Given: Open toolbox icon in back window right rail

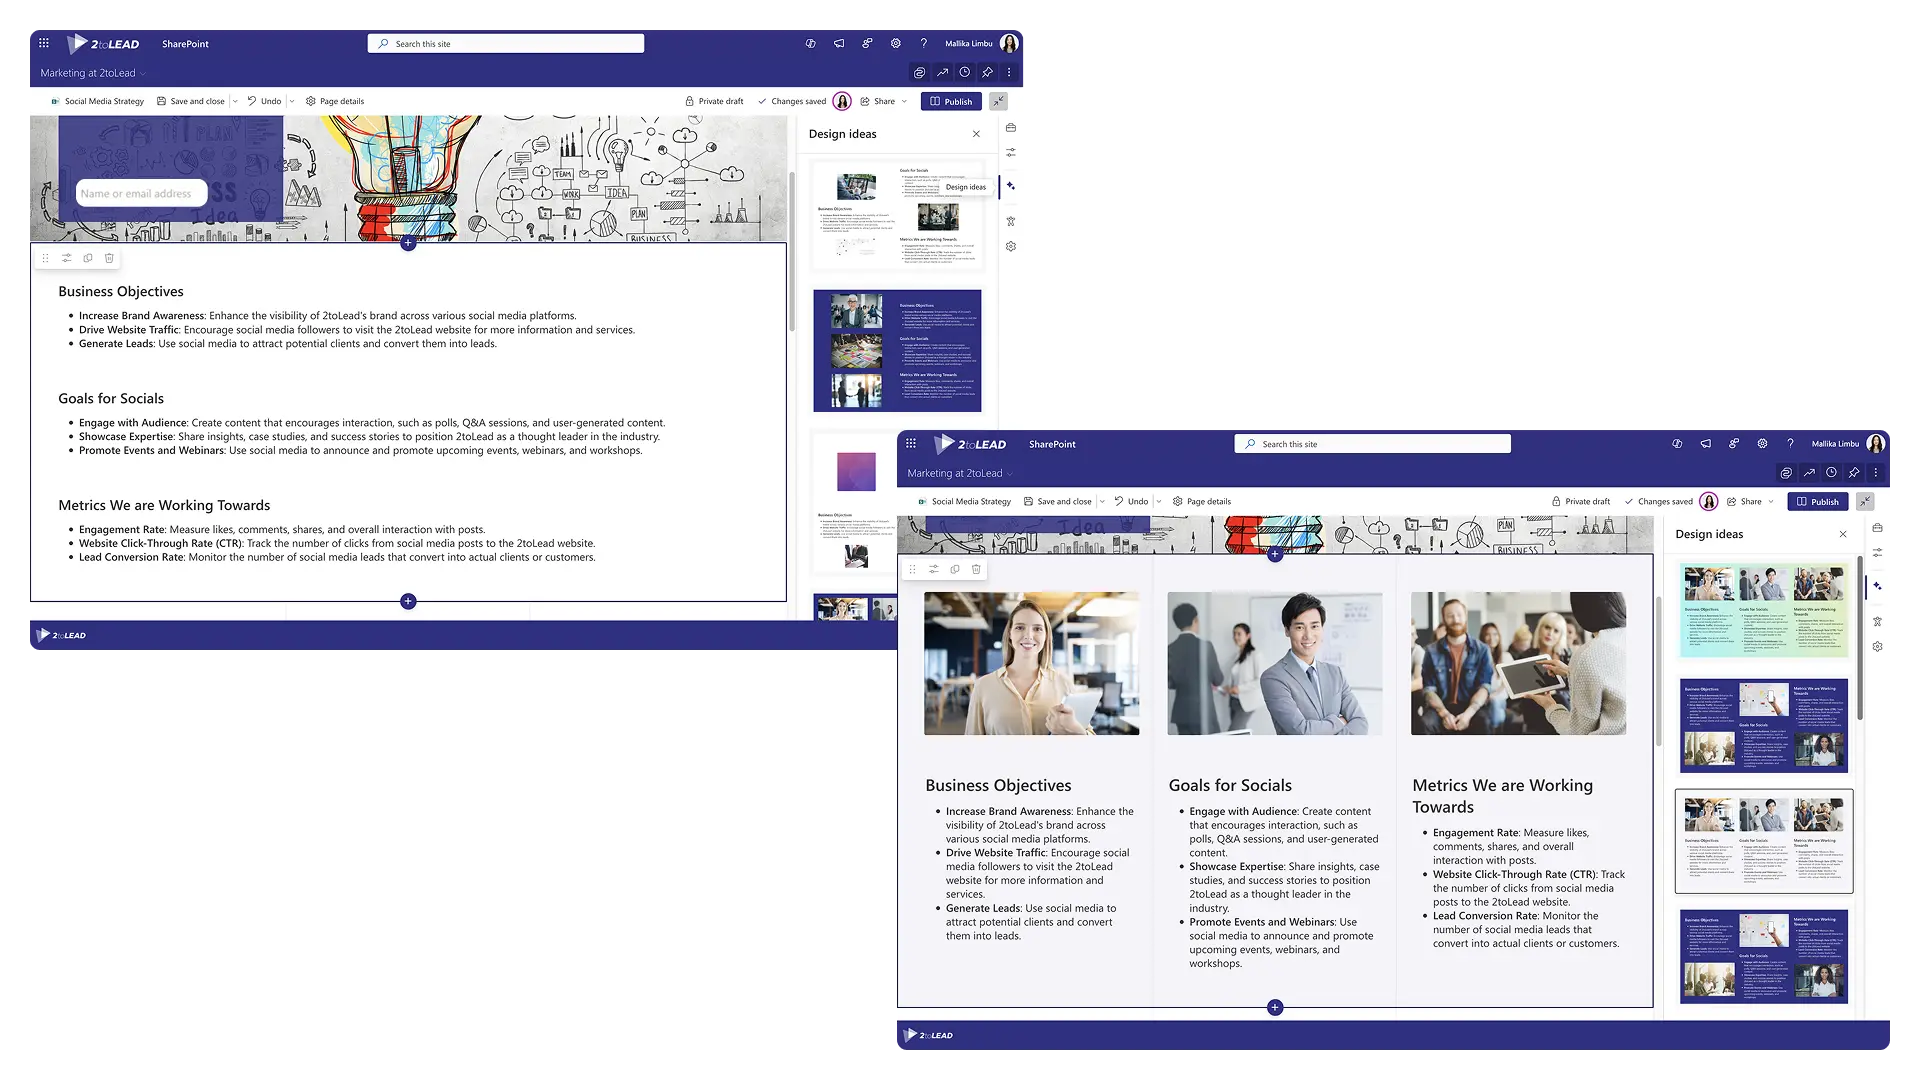Looking at the screenshot, I should click(1011, 128).
